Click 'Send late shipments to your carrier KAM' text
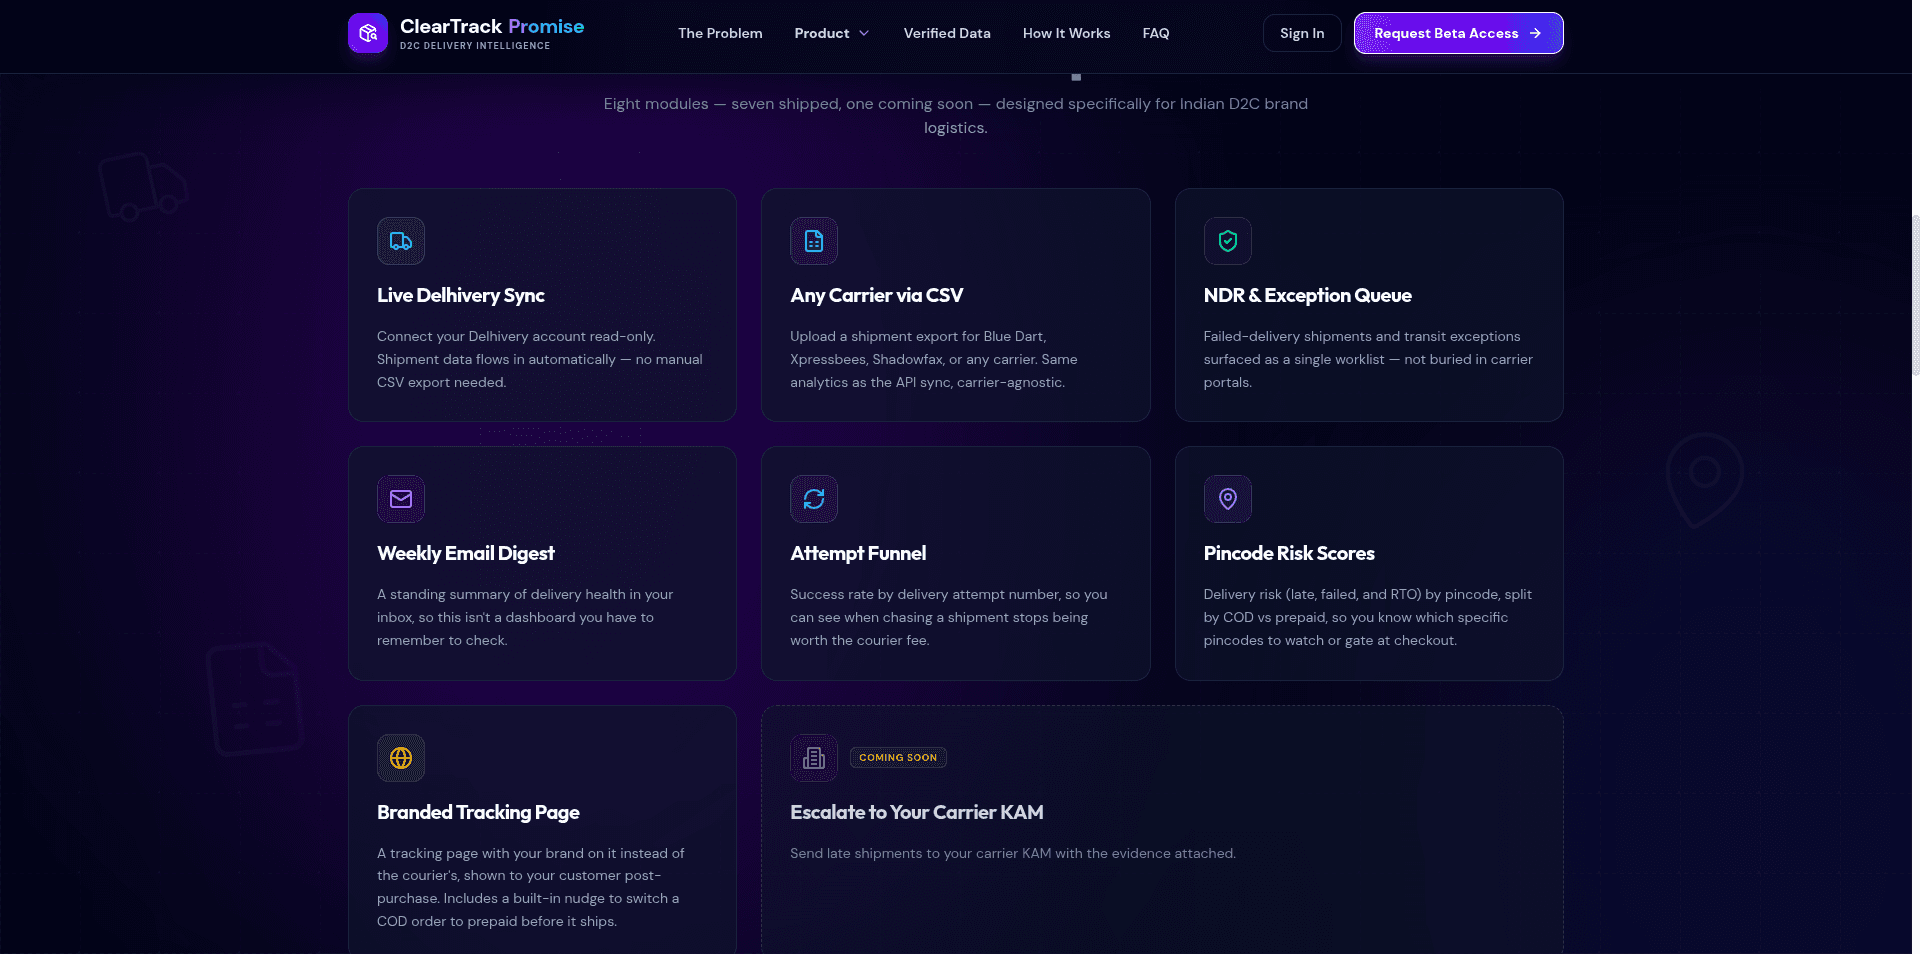 coord(1013,853)
